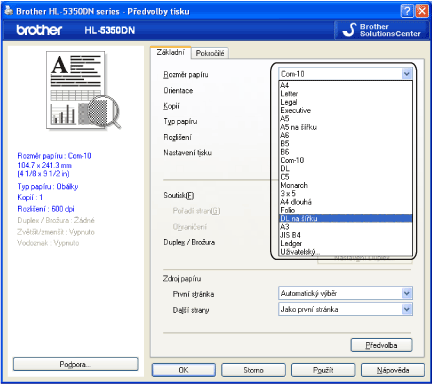This screenshot has width=433, height=384.
Task: Select Legal from the paper size list
Action: pyautogui.click(x=345, y=102)
